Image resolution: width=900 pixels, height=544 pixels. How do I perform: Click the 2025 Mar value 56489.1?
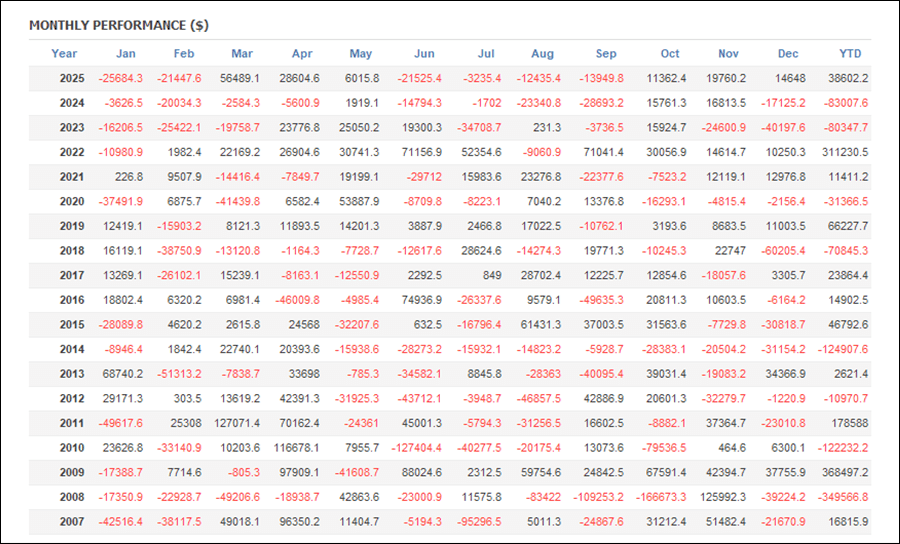[239, 78]
